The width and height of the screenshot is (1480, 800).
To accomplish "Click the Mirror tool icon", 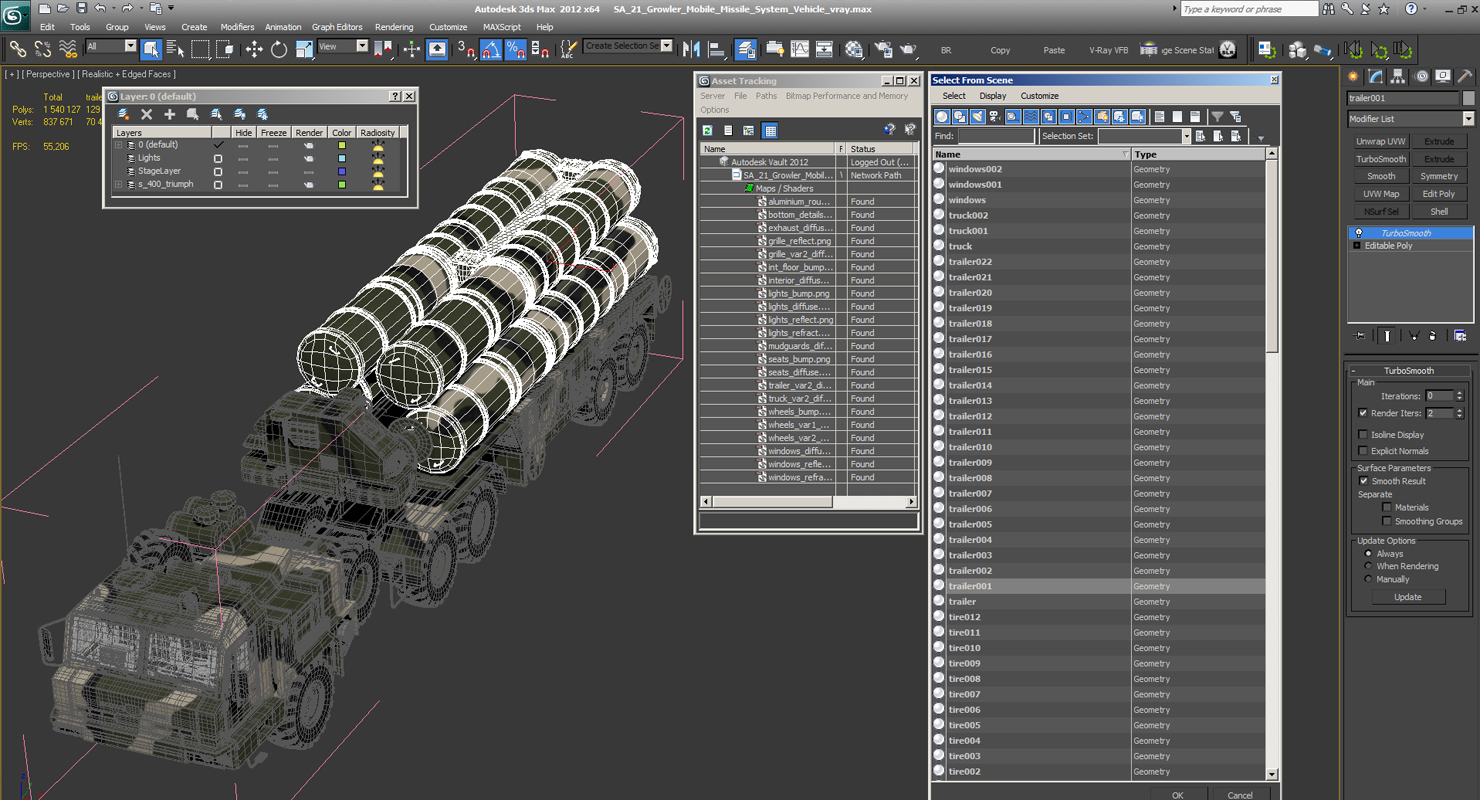I will click(691, 48).
